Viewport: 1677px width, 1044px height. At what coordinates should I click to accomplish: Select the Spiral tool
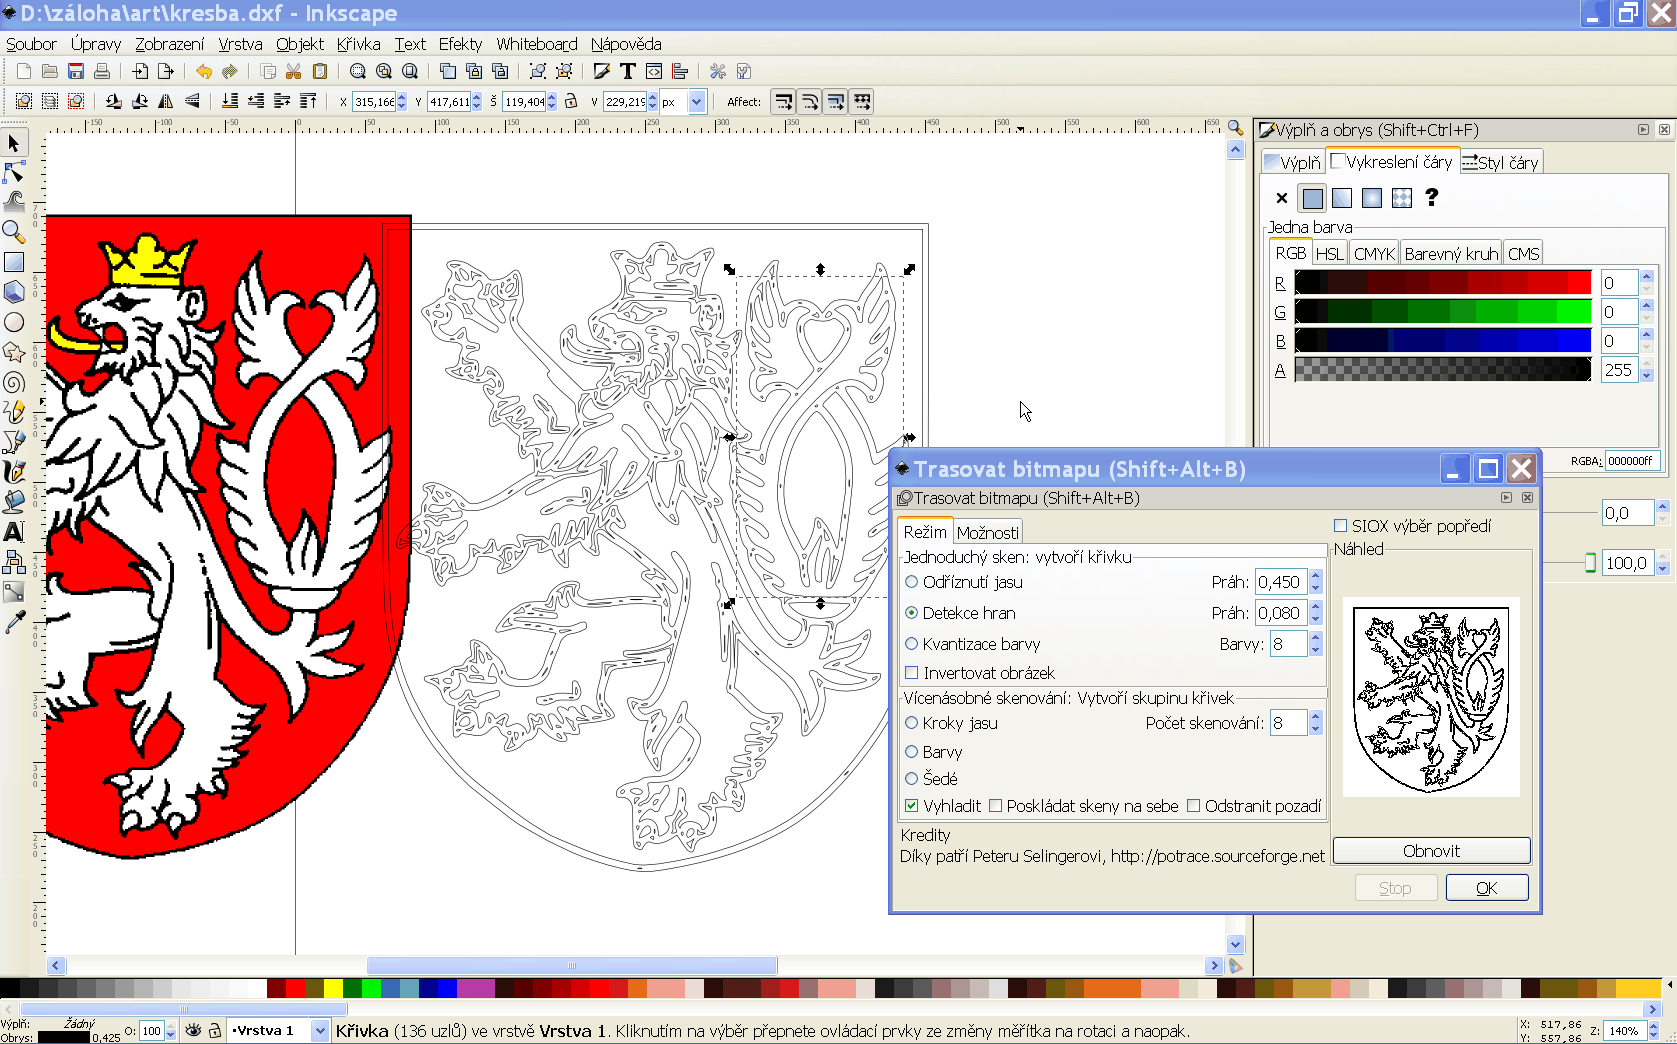pos(14,383)
